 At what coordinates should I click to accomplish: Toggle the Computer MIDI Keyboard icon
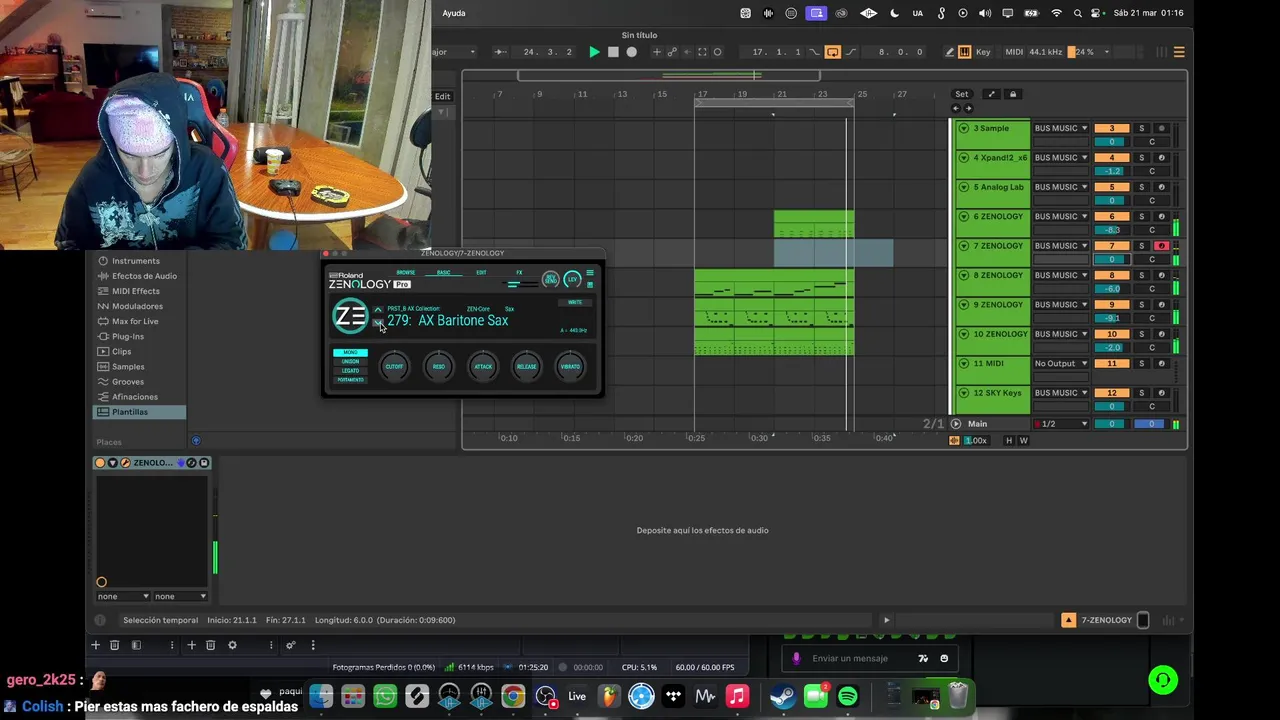click(964, 52)
